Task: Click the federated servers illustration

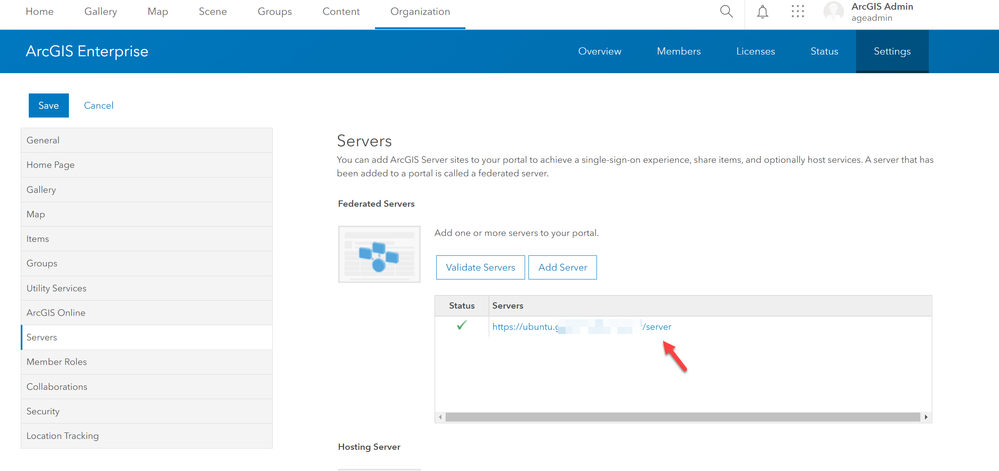Action: pyautogui.click(x=379, y=254)
